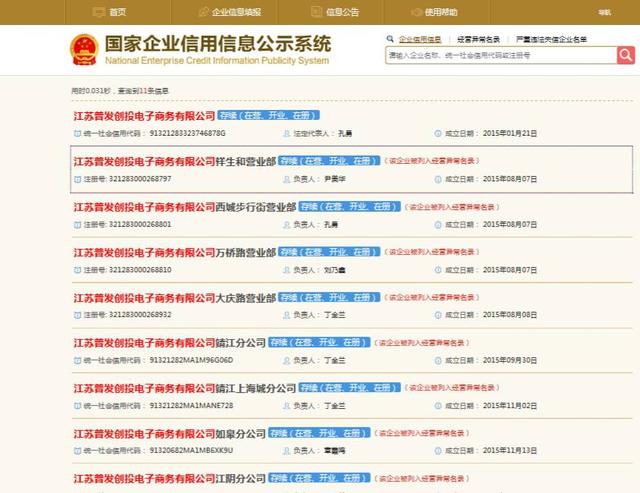Click the clock icon beside 2015年08月08日
This screenshot has width=640, height=493.
438,315
